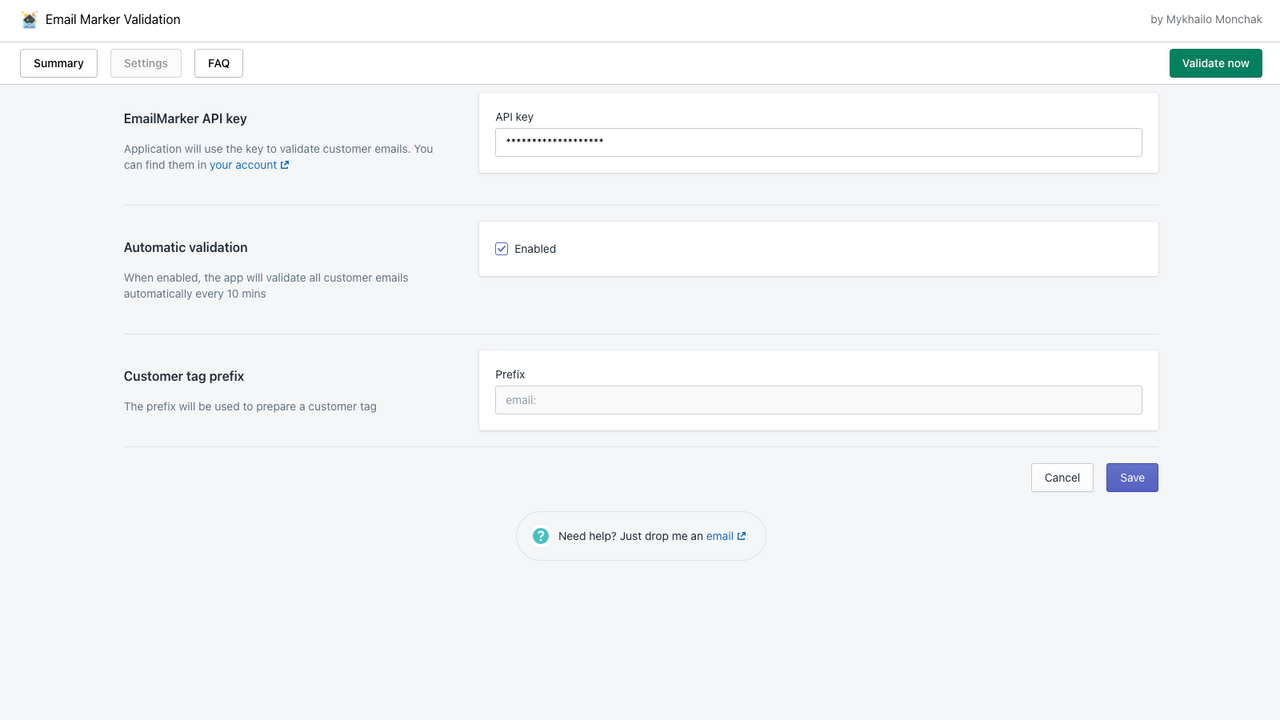This screenshot has width=1280, height=720.
Task: Click the Customer tag prefix heading
Action: (184, 376)
